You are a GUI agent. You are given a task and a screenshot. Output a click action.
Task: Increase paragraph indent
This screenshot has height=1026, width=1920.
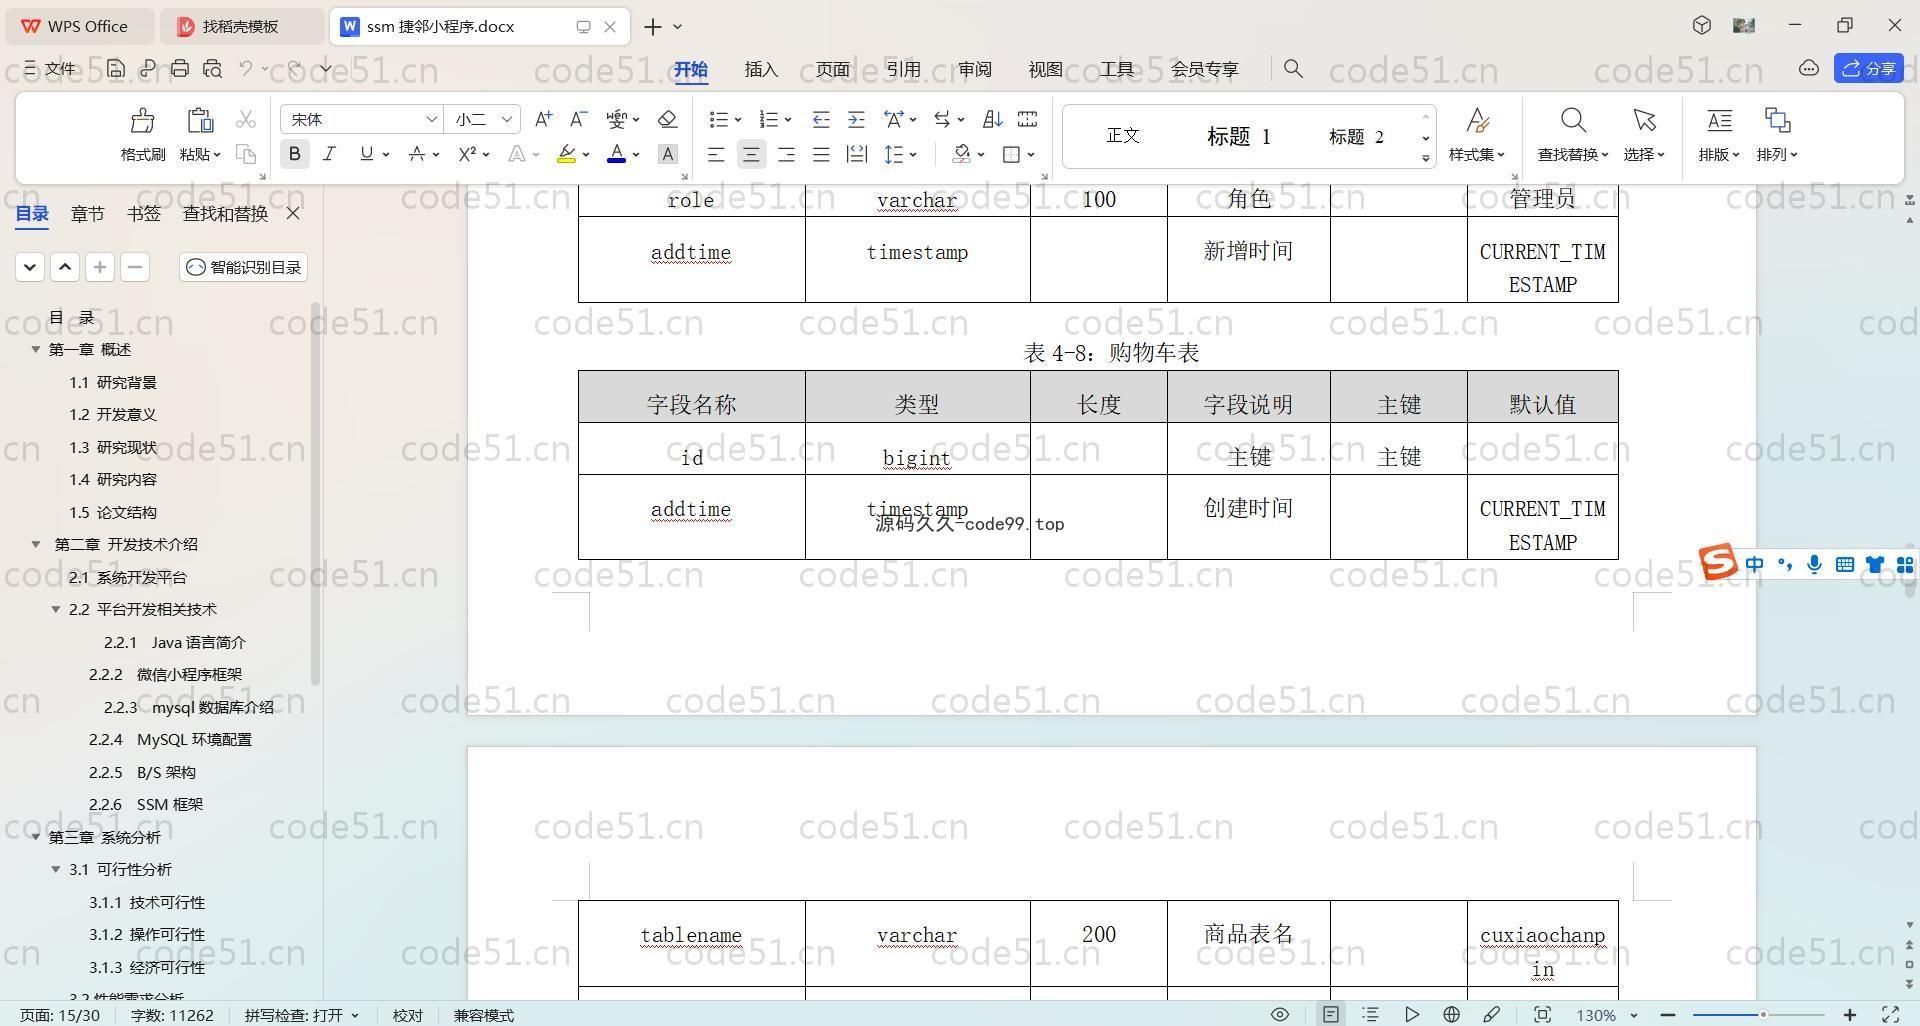856,119
